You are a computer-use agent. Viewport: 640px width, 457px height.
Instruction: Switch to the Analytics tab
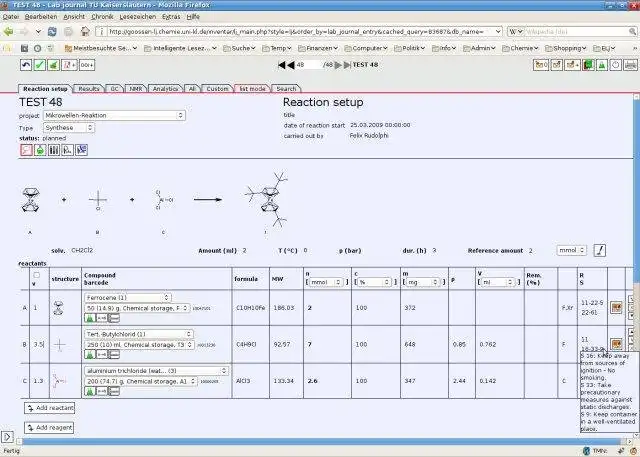[165, 89]
